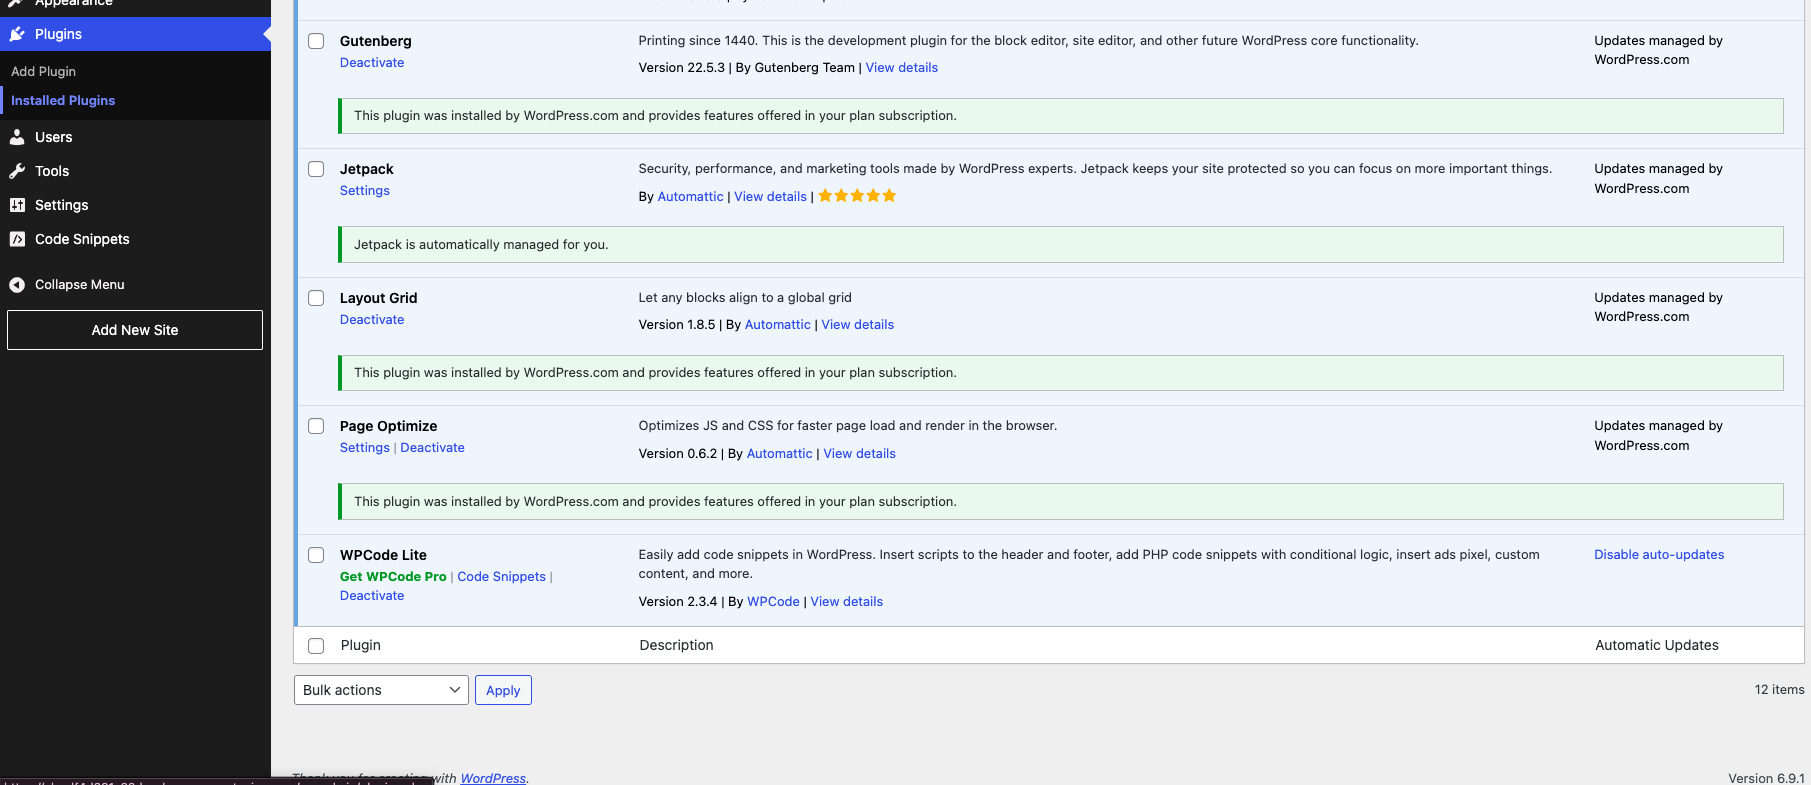This screenshot has width=1811, height=785.
Task: Click the Automatic Updates column footer label
Action: coord(1657,646)
